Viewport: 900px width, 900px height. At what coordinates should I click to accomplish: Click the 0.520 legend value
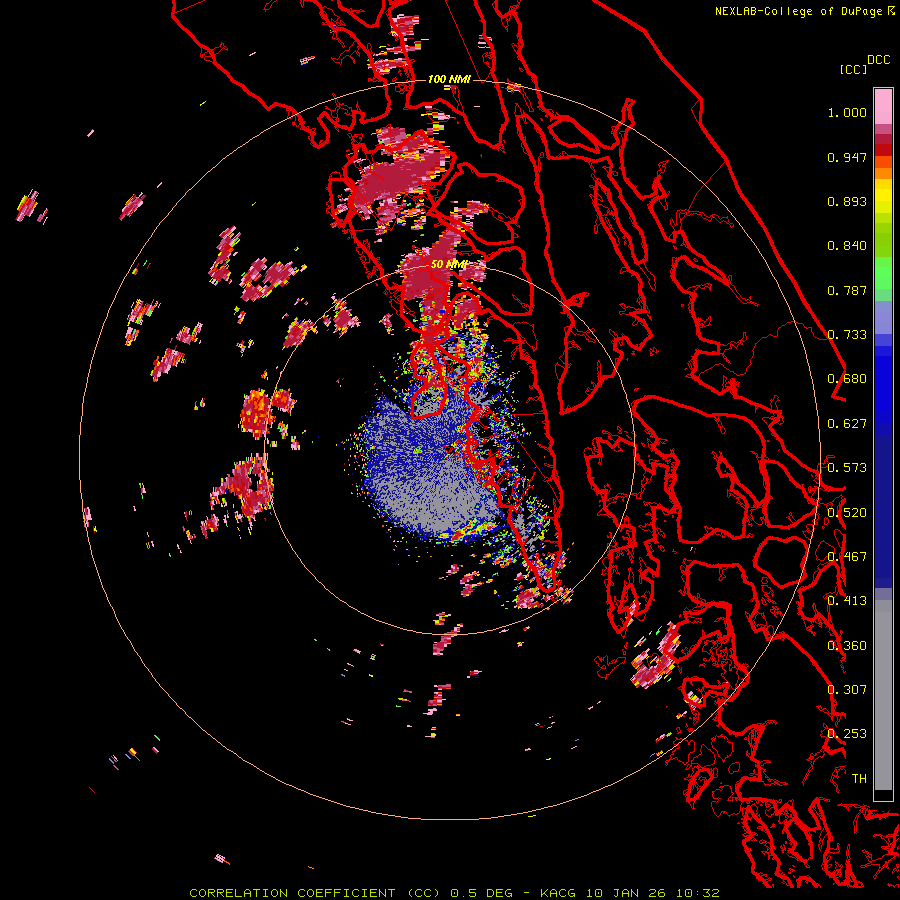[x=847, y=513]
